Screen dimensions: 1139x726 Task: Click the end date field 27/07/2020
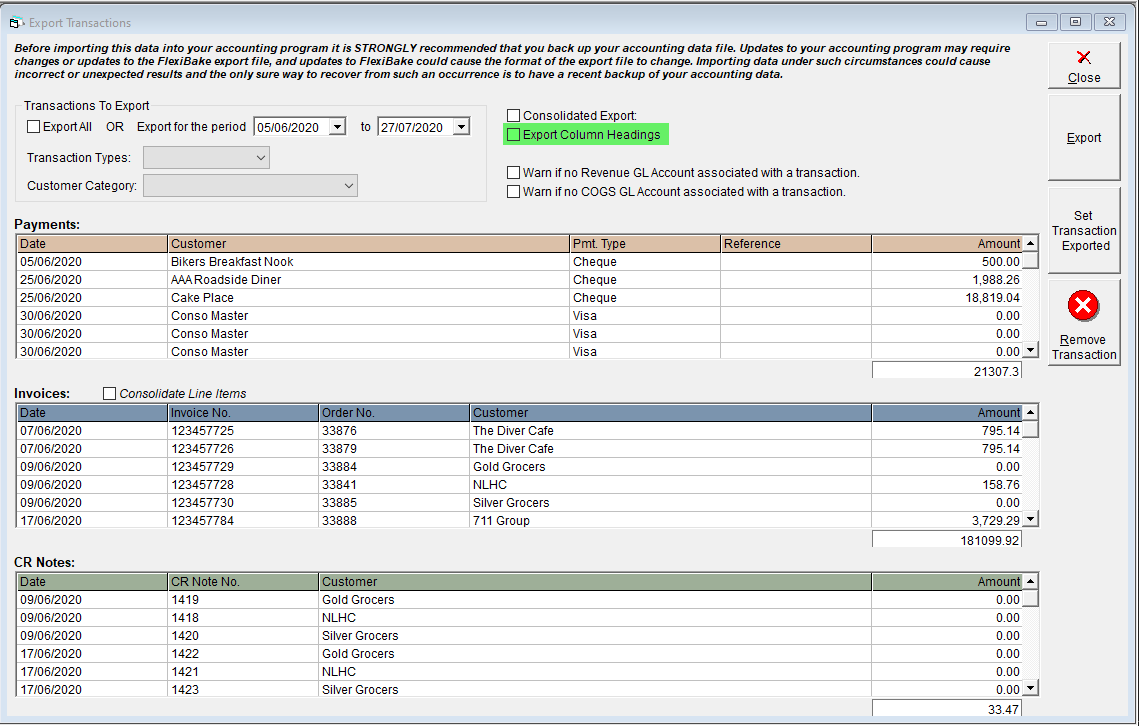pos(416,127)
